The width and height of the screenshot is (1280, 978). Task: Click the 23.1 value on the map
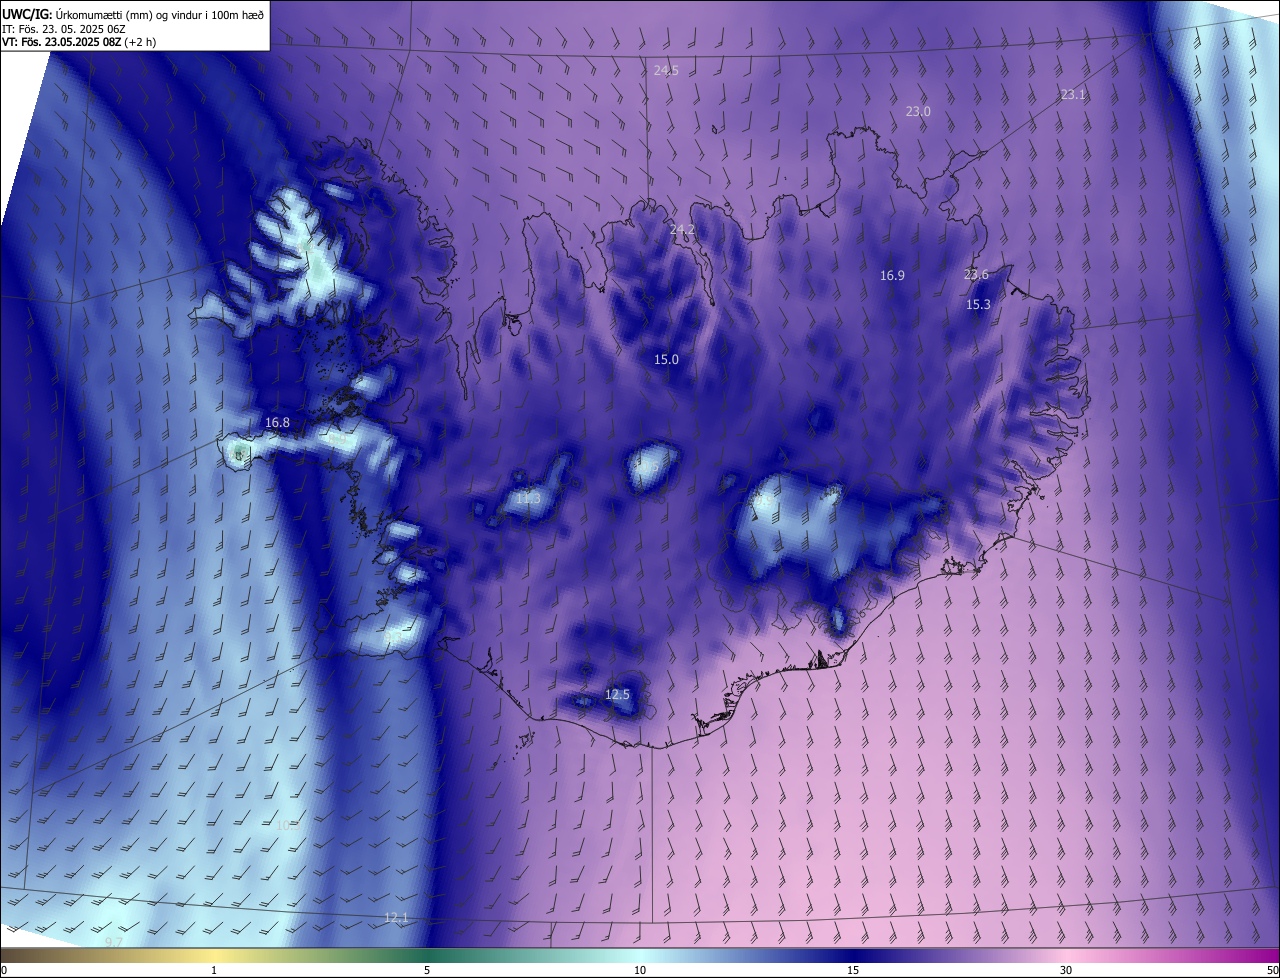1073,95
